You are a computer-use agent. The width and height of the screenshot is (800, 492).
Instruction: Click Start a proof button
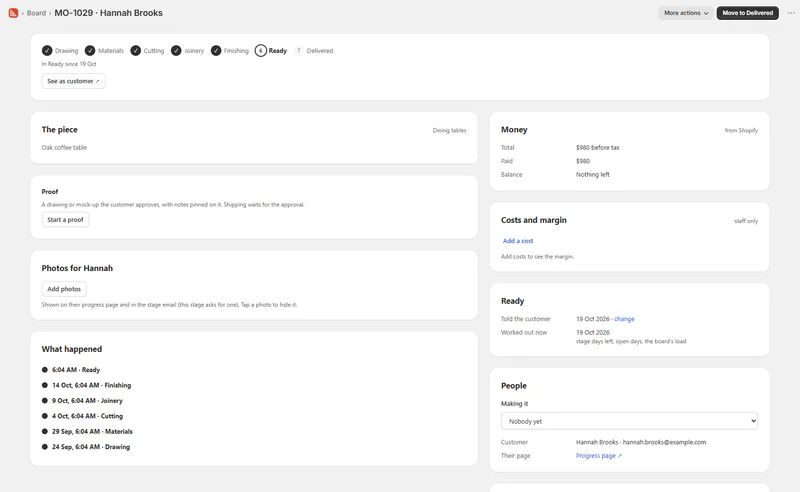coord(65,219)
